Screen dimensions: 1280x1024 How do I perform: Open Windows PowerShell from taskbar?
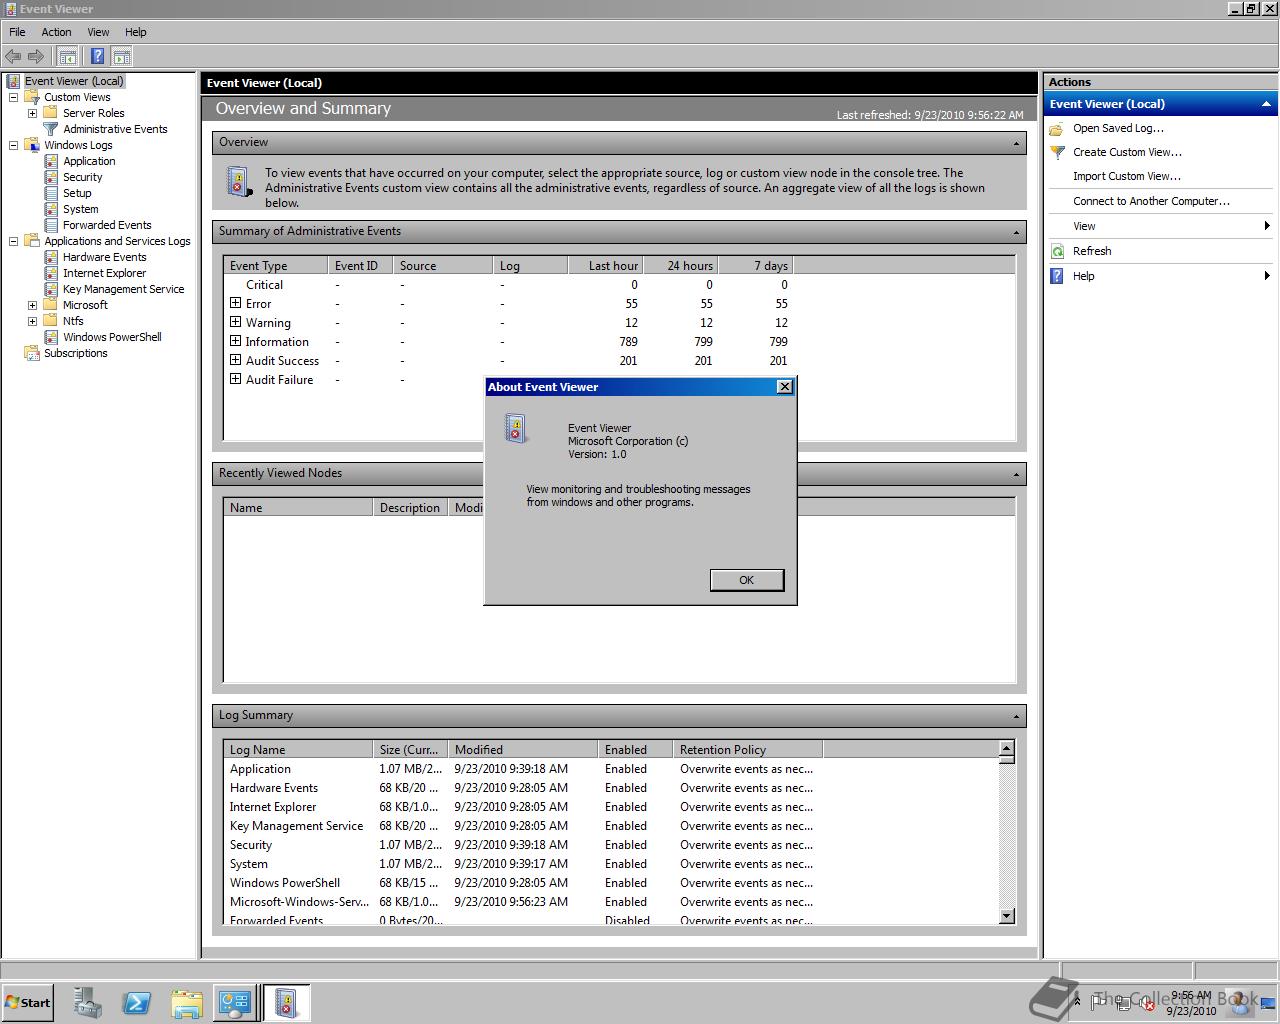click(x=137, y=1002)
